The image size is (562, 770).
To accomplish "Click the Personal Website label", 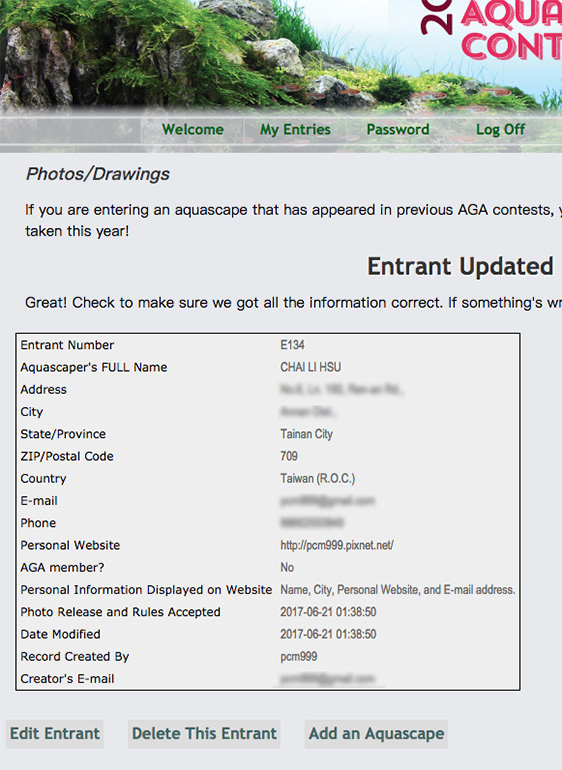I will [70, 545].
